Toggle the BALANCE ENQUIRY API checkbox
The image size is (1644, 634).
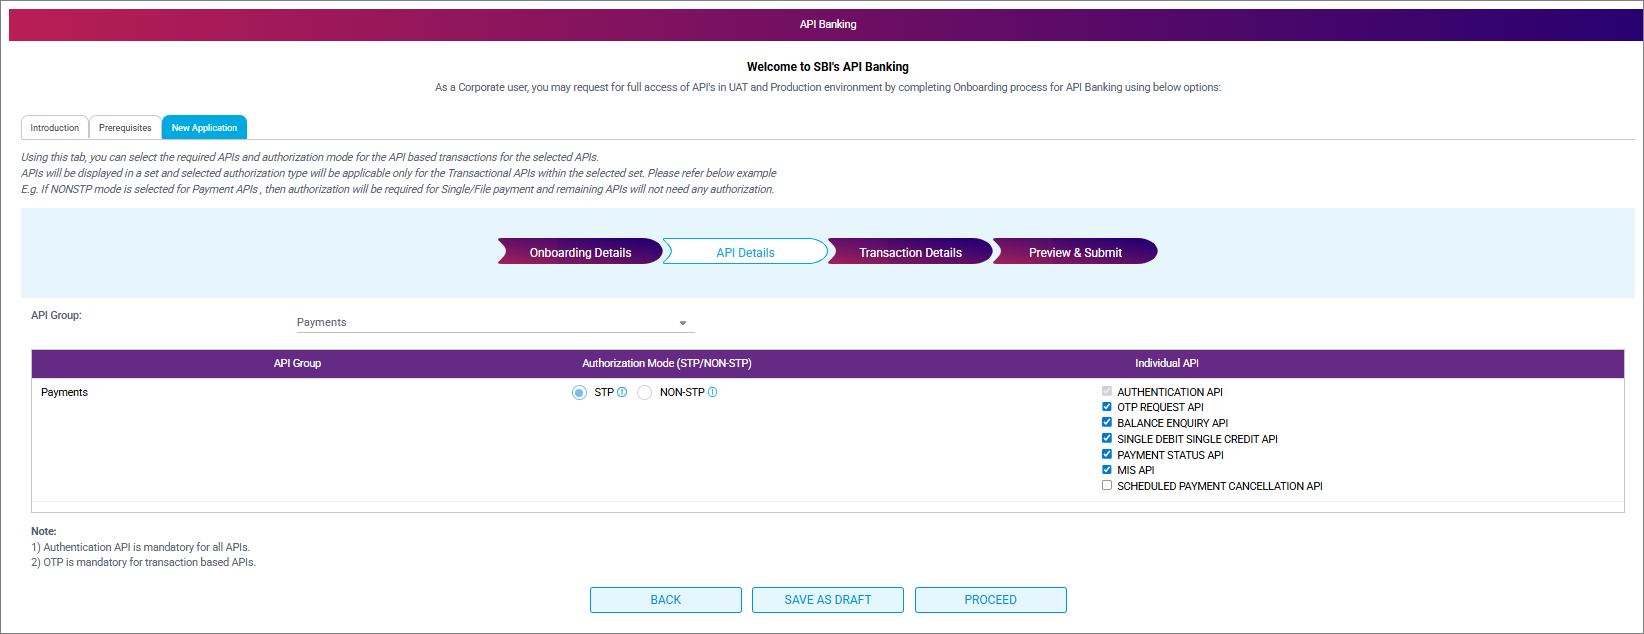point(1107,423)
